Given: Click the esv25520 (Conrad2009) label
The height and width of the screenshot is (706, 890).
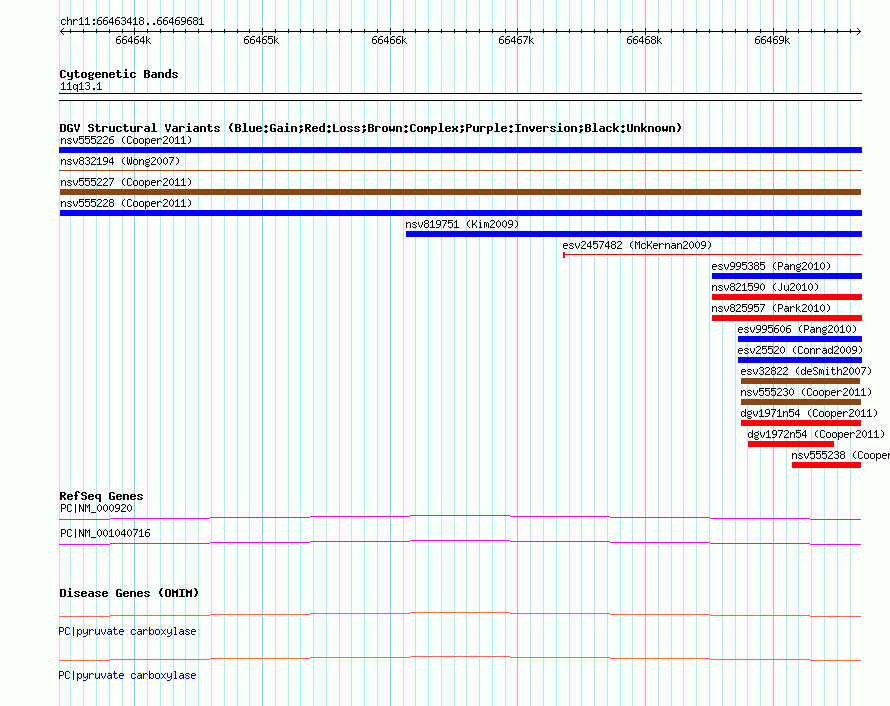Looking at the screenshot, I should pos(800,350).
